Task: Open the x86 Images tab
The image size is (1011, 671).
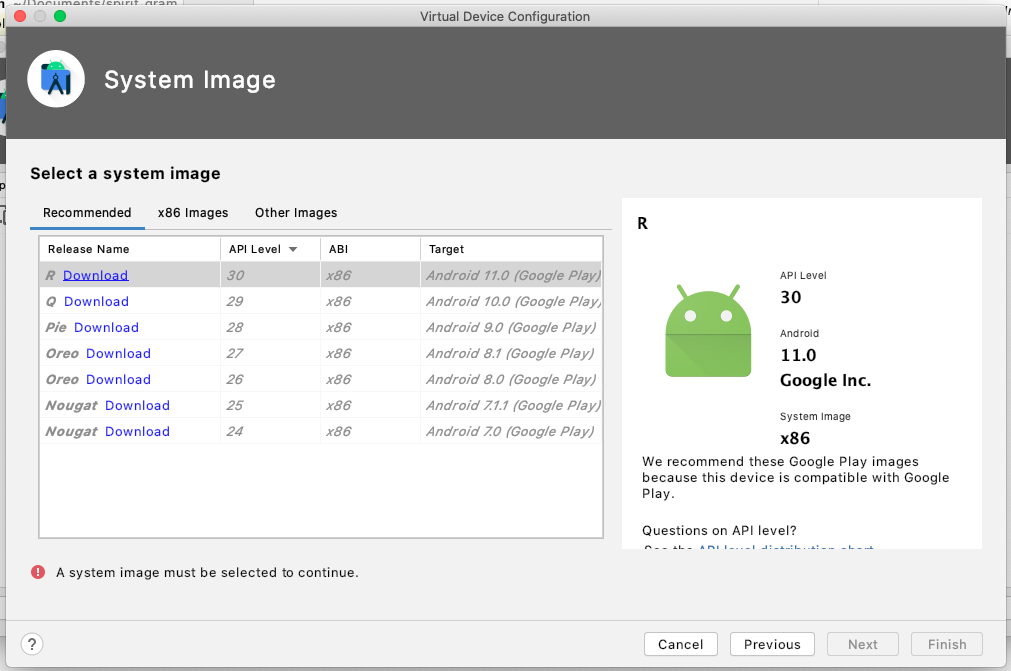Action: coord(193,213)
